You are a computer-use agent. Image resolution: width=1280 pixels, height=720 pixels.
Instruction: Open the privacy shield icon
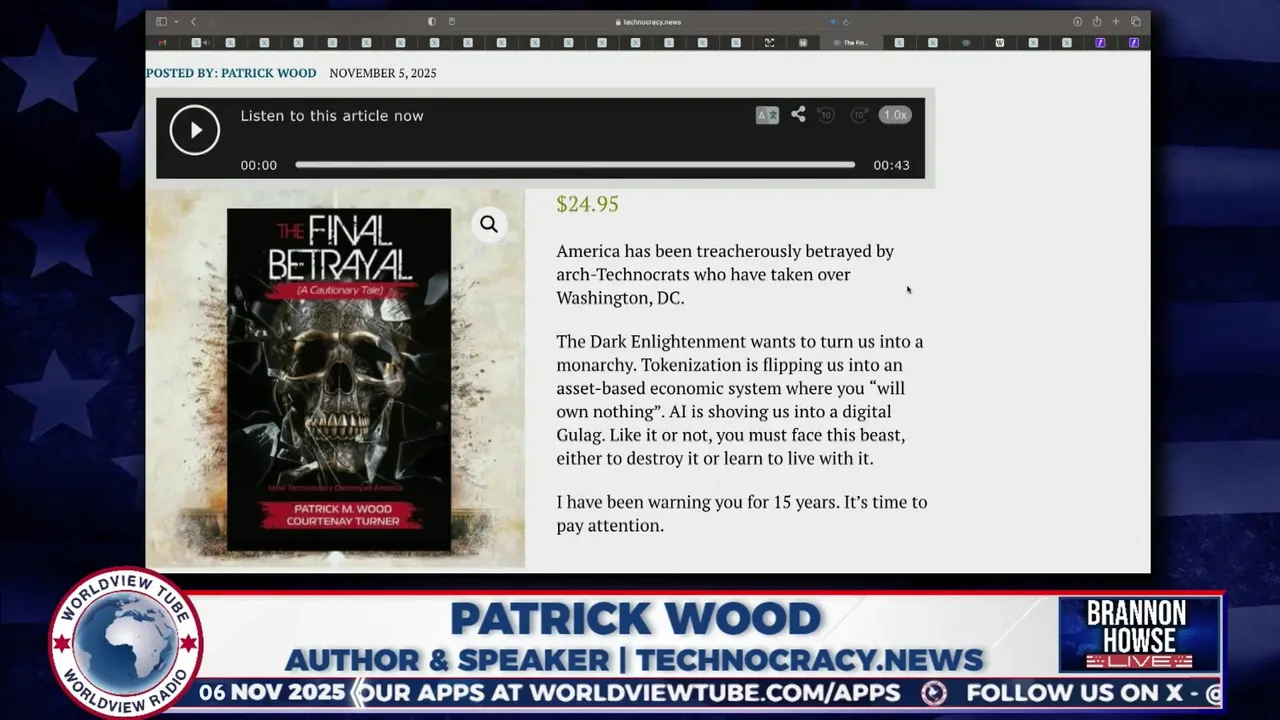[x=432, y=21]
